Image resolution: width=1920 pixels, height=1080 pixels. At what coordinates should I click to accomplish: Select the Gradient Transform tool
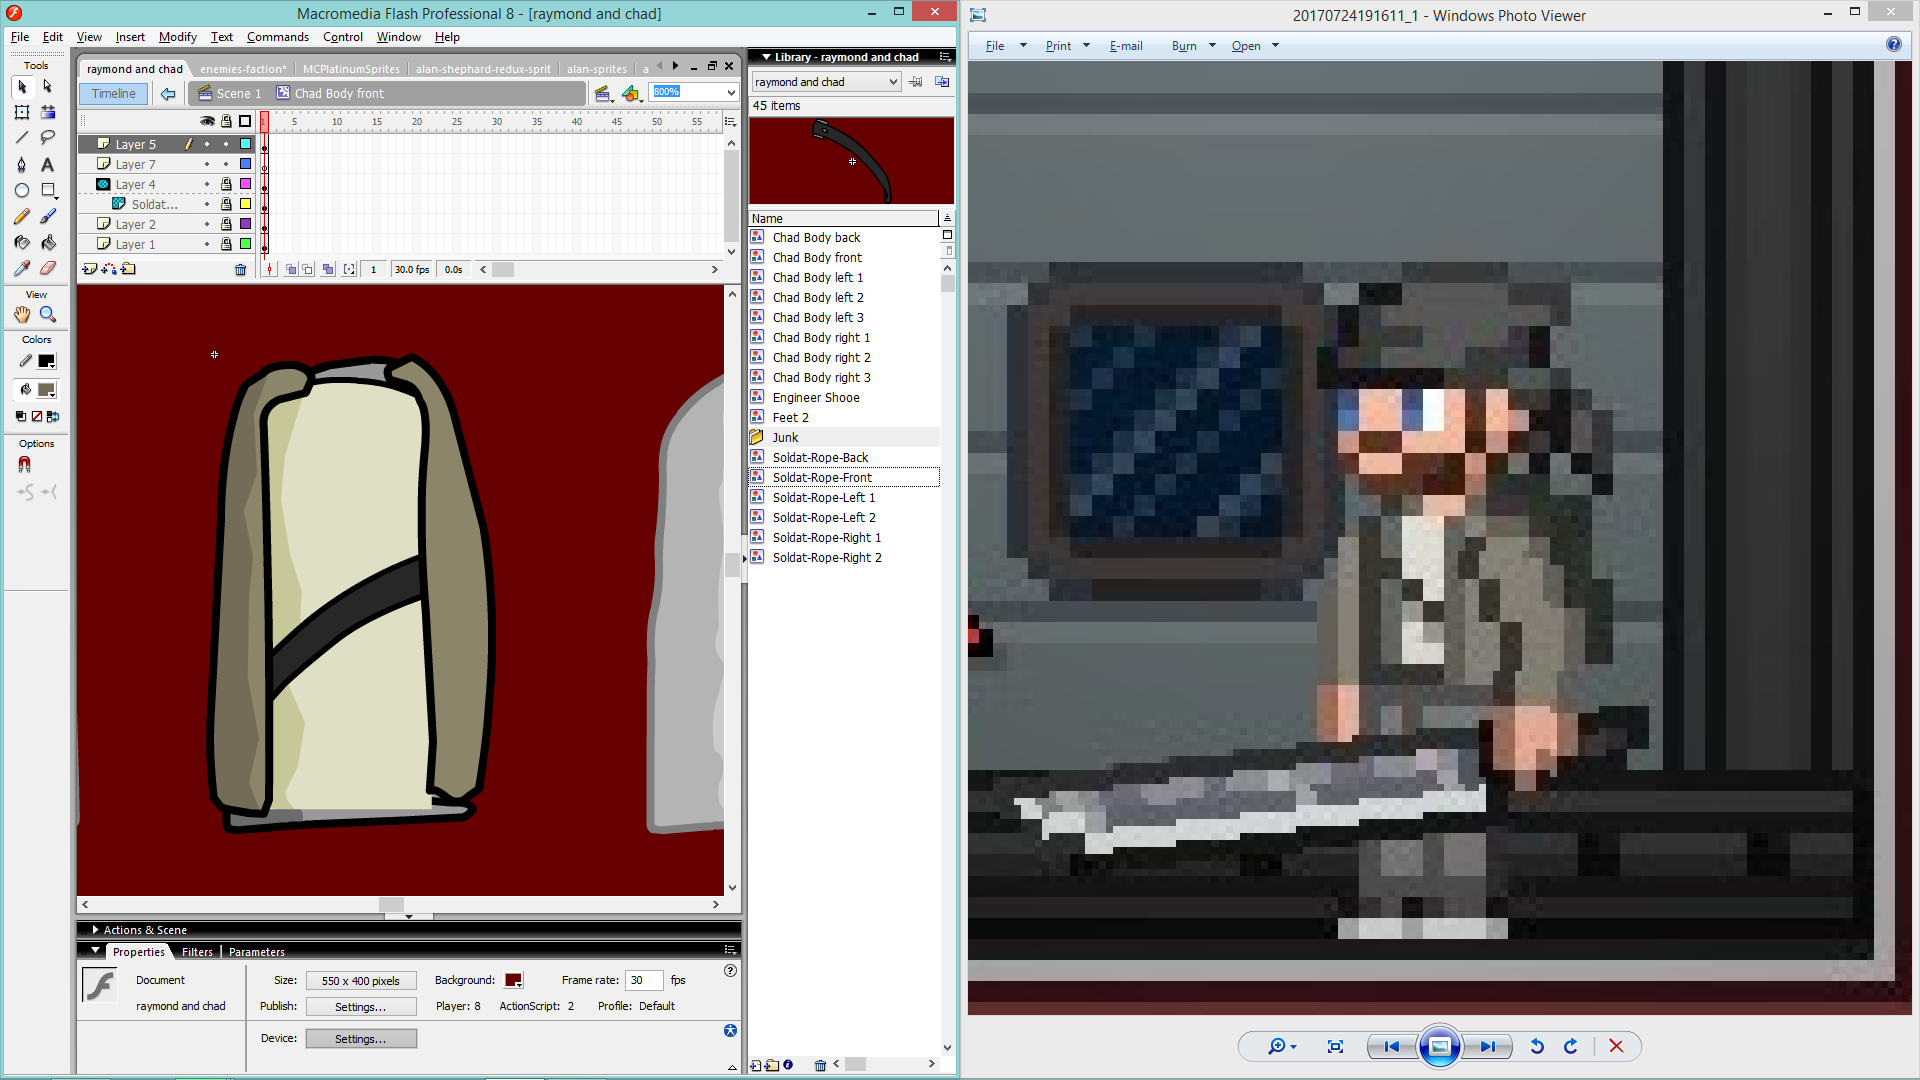47,113
